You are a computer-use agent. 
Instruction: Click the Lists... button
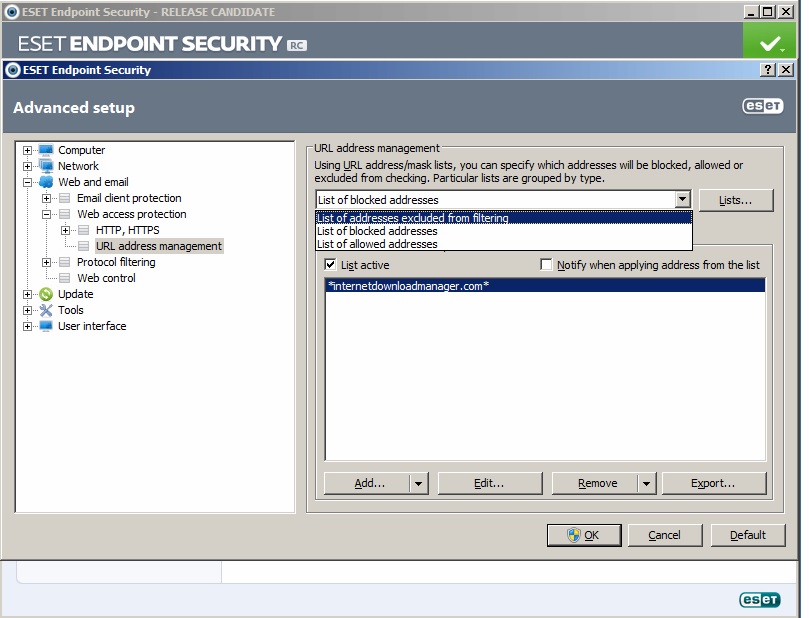[x=736, y=200]
